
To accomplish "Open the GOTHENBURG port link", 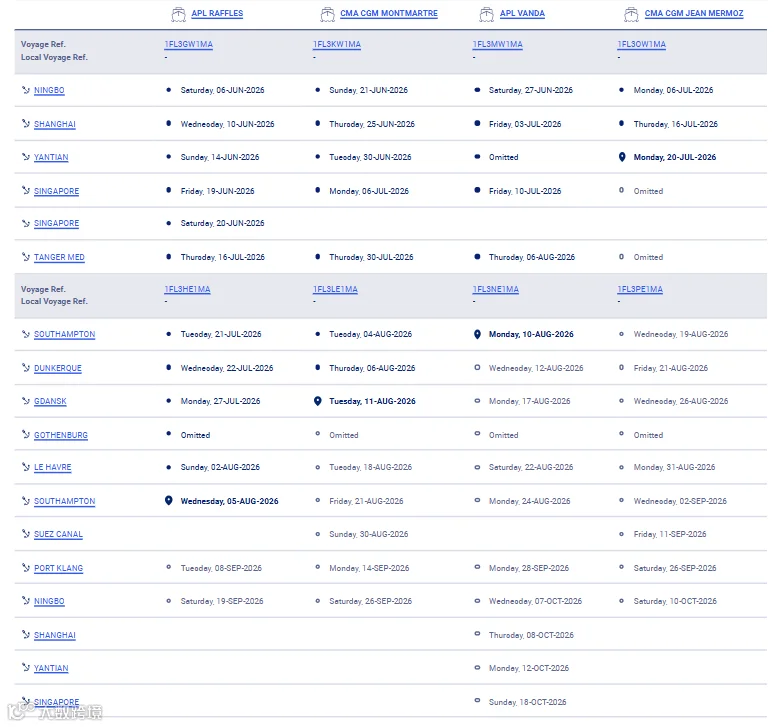I will coord(61,435).
